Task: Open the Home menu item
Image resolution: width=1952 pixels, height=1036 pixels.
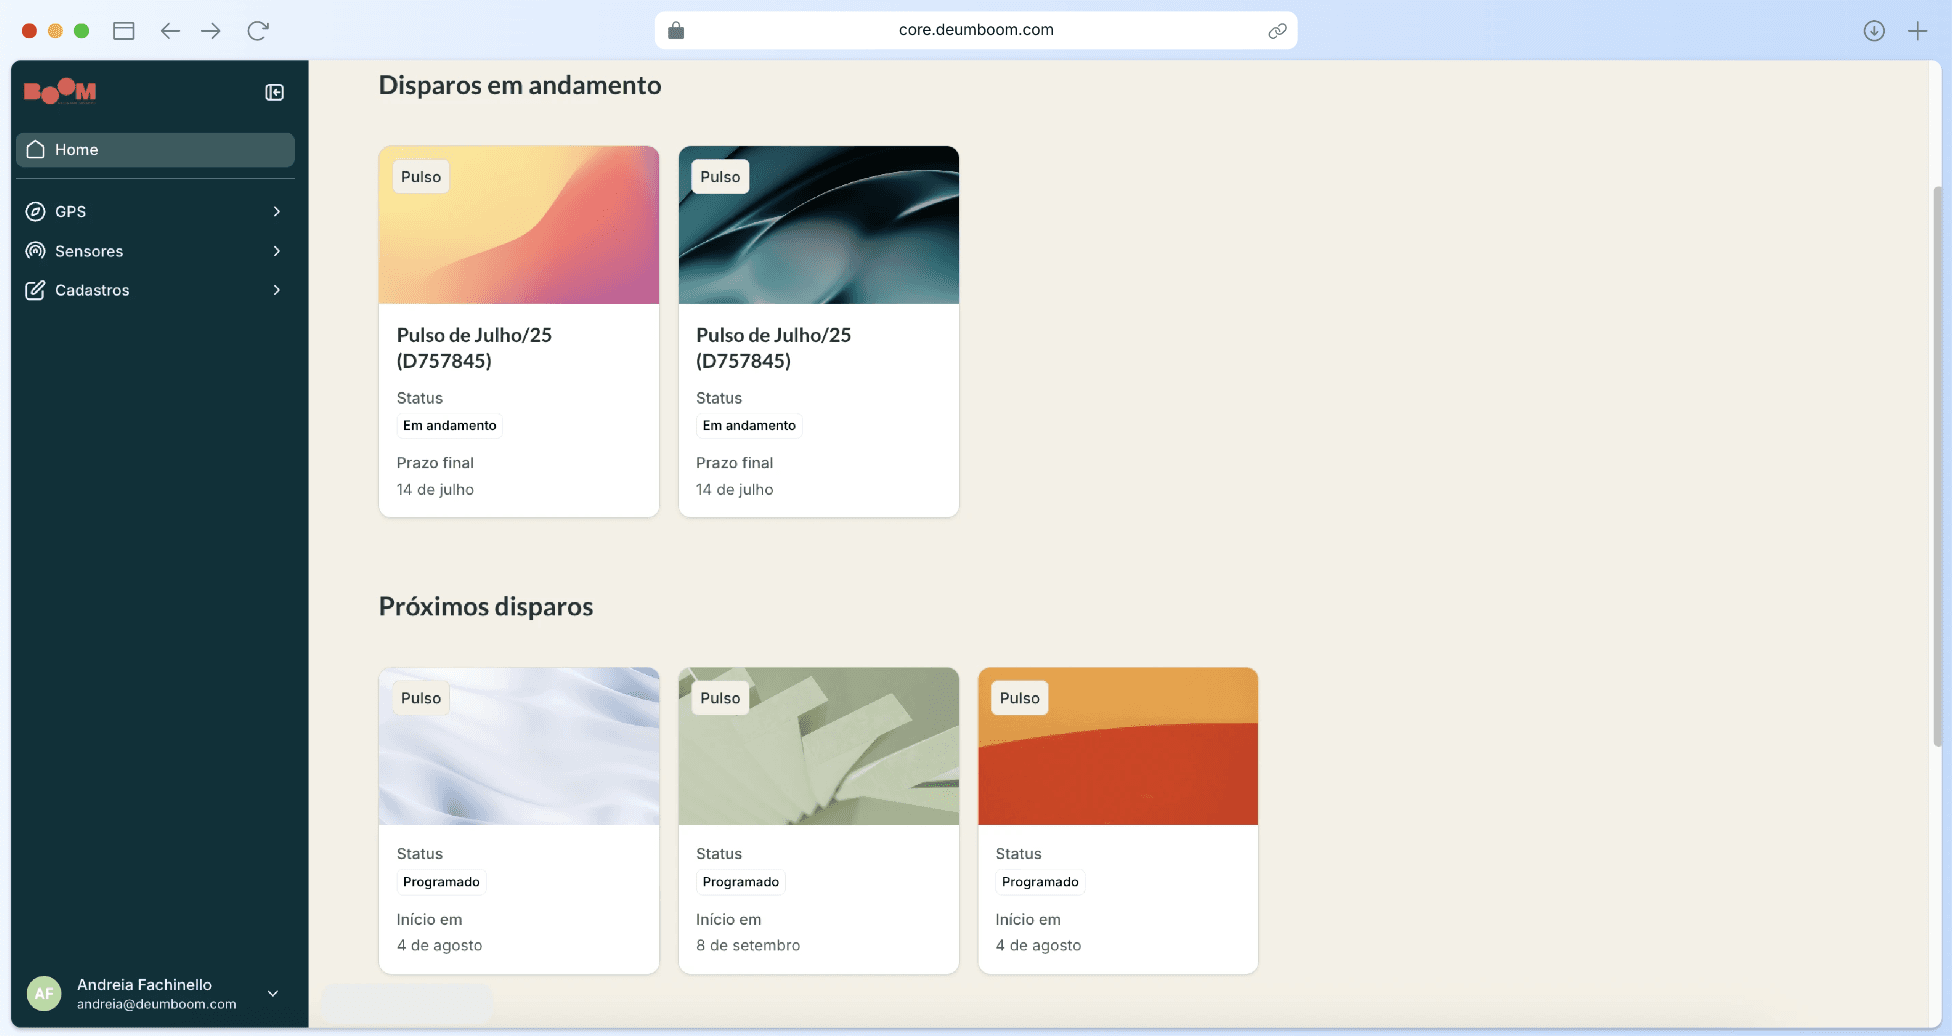Action: point(155,149)
